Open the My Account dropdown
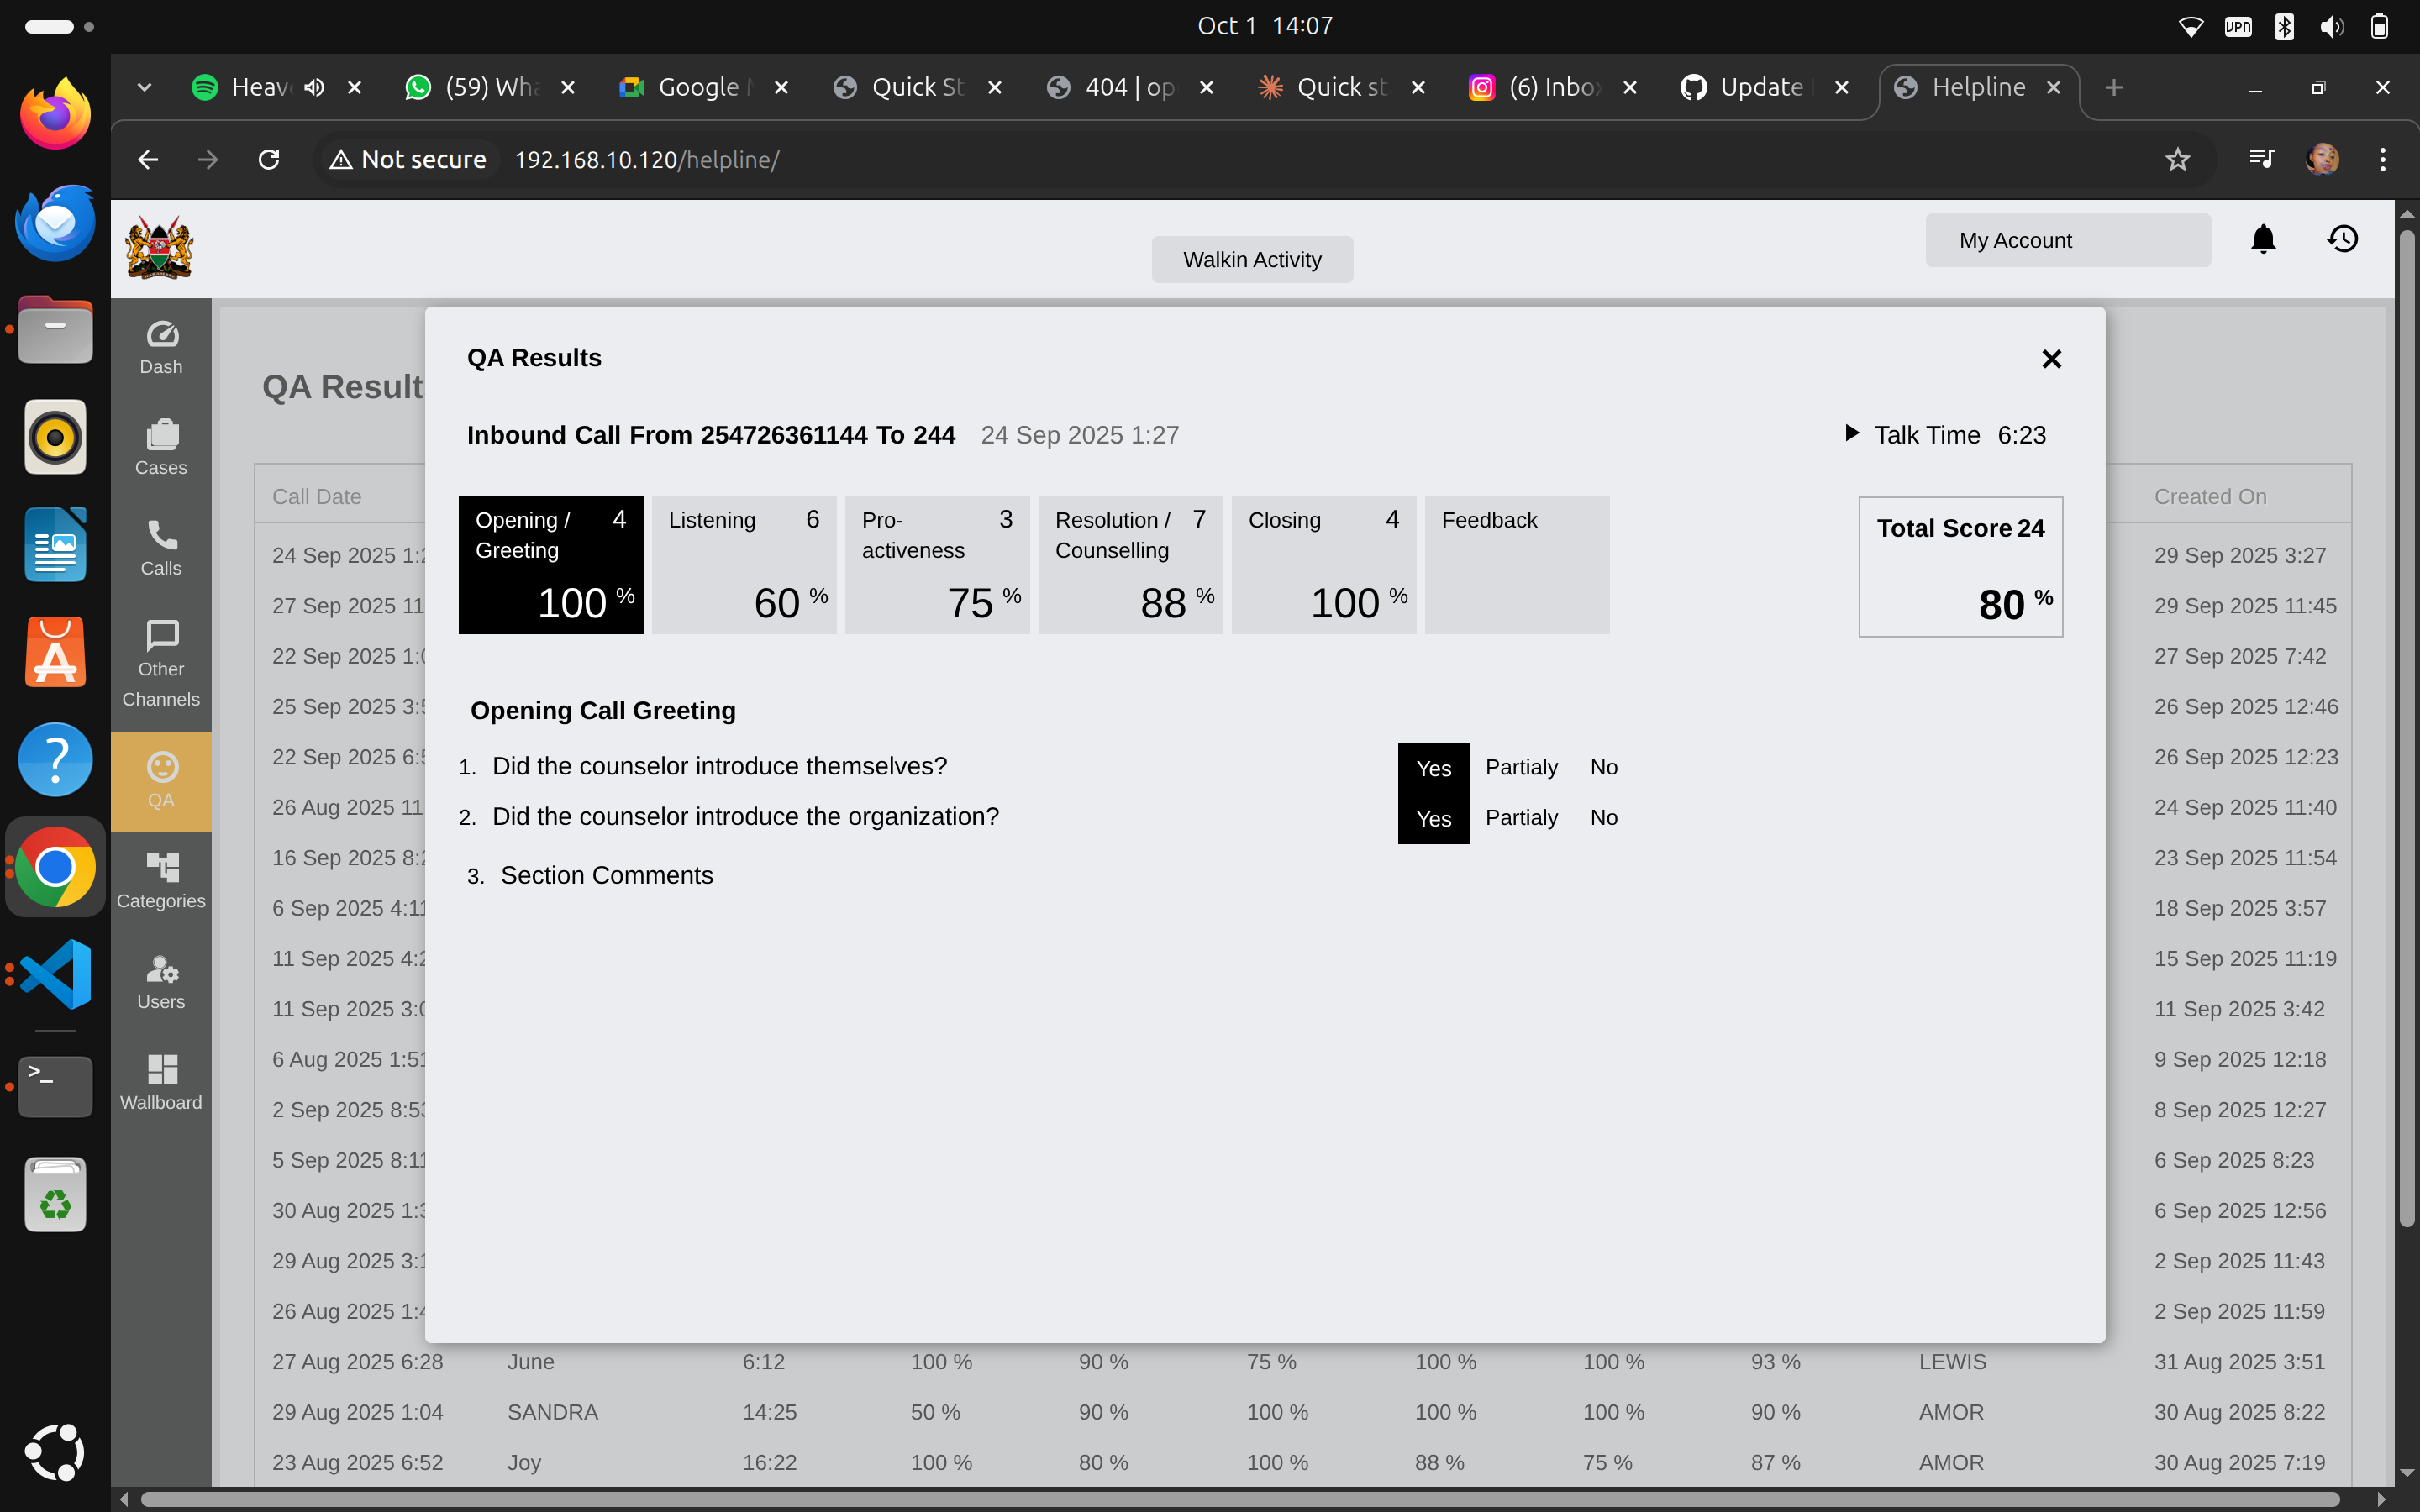 (x=2067, y=240)
